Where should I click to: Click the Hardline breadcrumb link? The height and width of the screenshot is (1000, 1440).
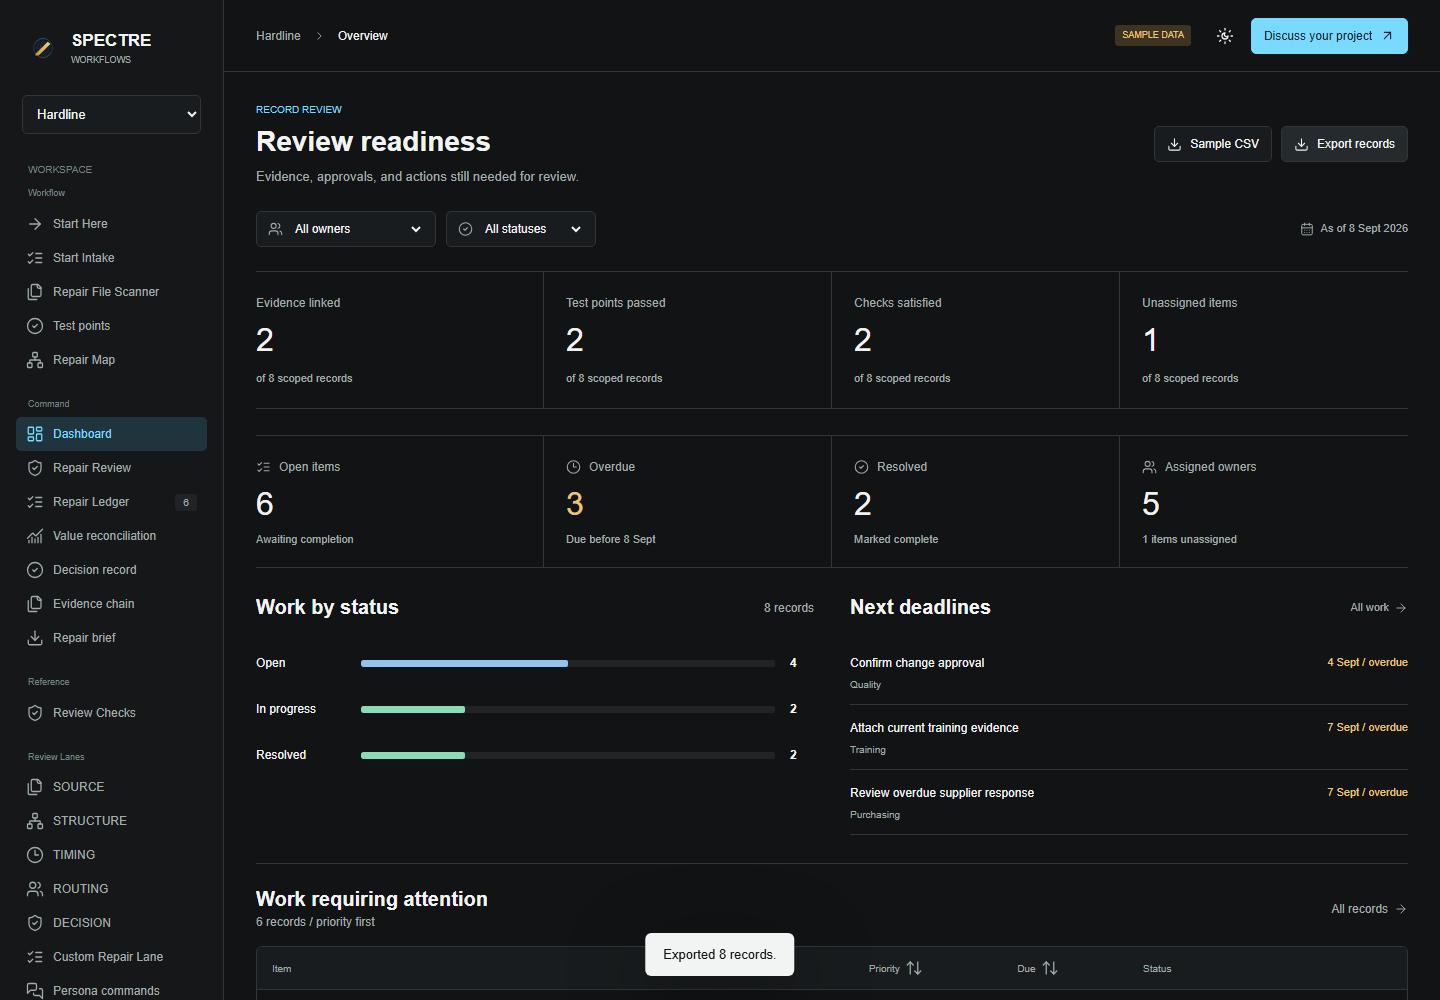(278, 36)
